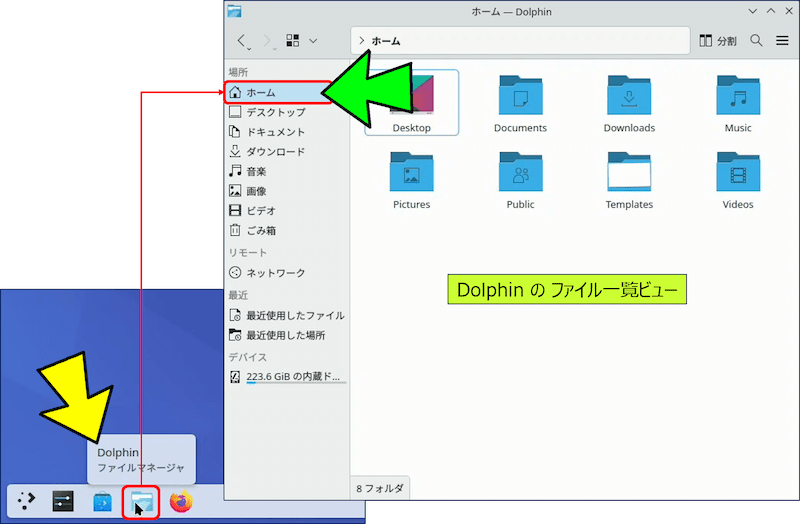Screen dimensions: 800x524
Task: Open ドキュメント in the places panel
Action: (x=287, y=132)
